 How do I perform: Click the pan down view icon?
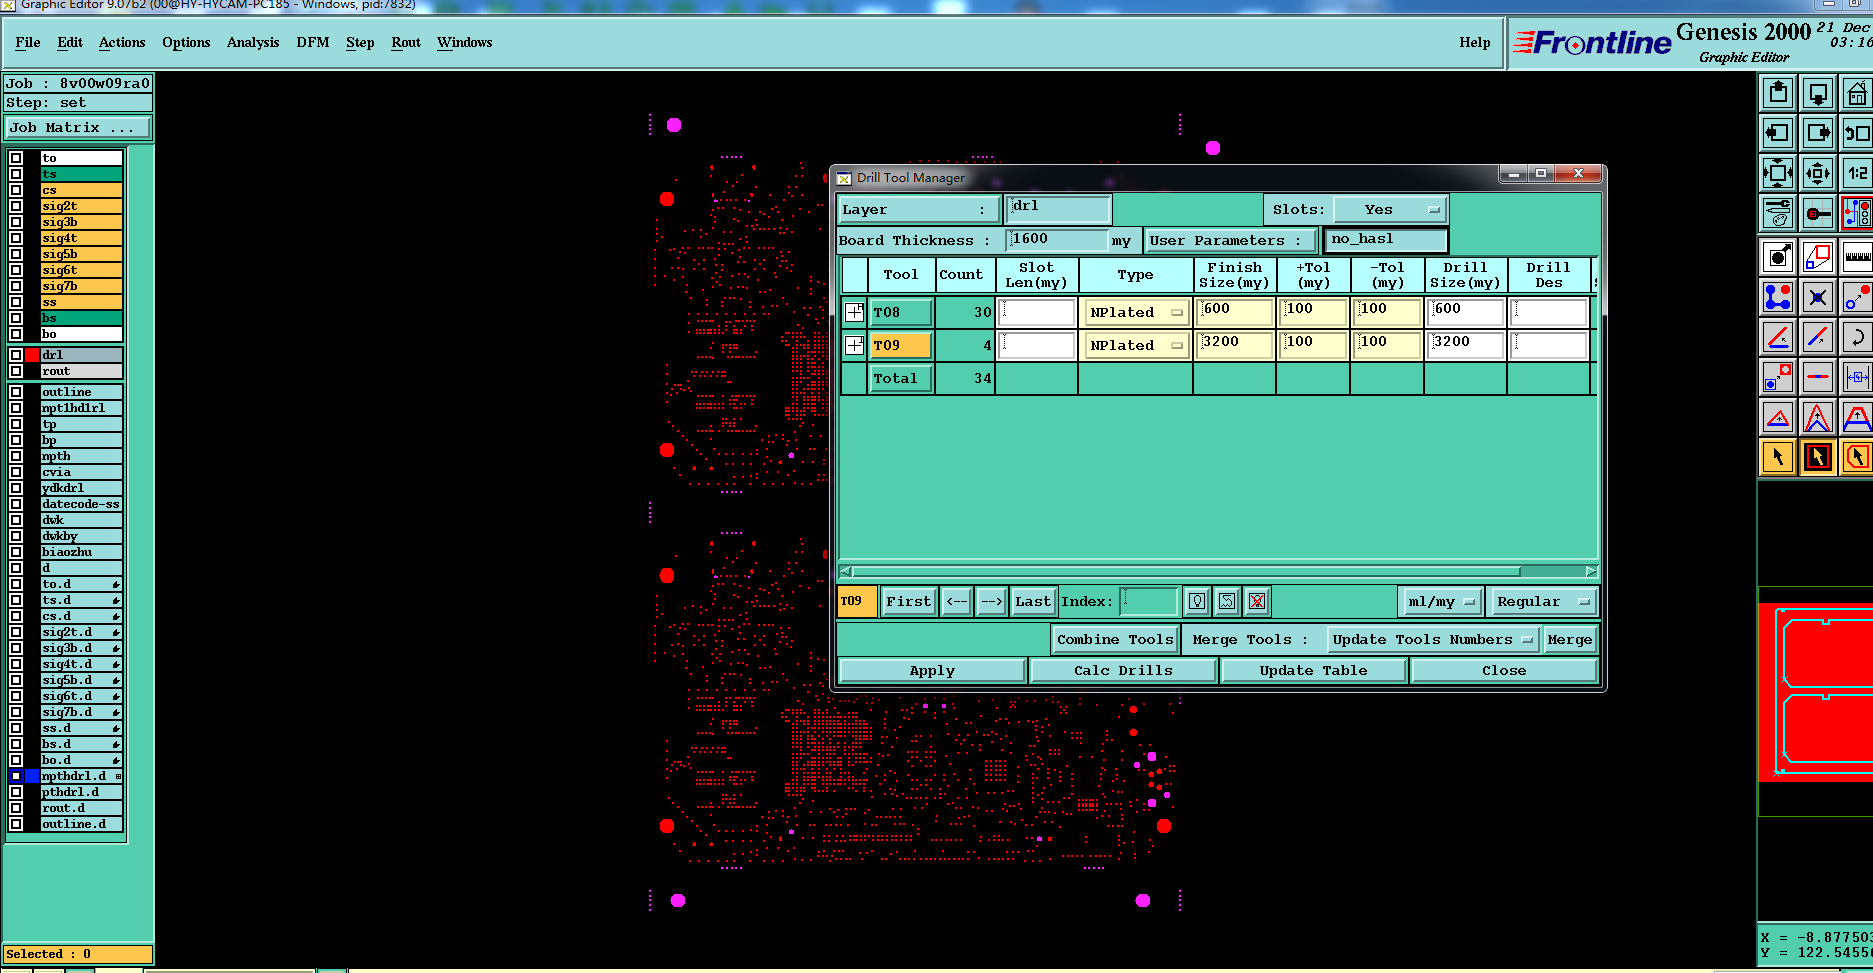pyautogui.click(x=1818, y=94)
